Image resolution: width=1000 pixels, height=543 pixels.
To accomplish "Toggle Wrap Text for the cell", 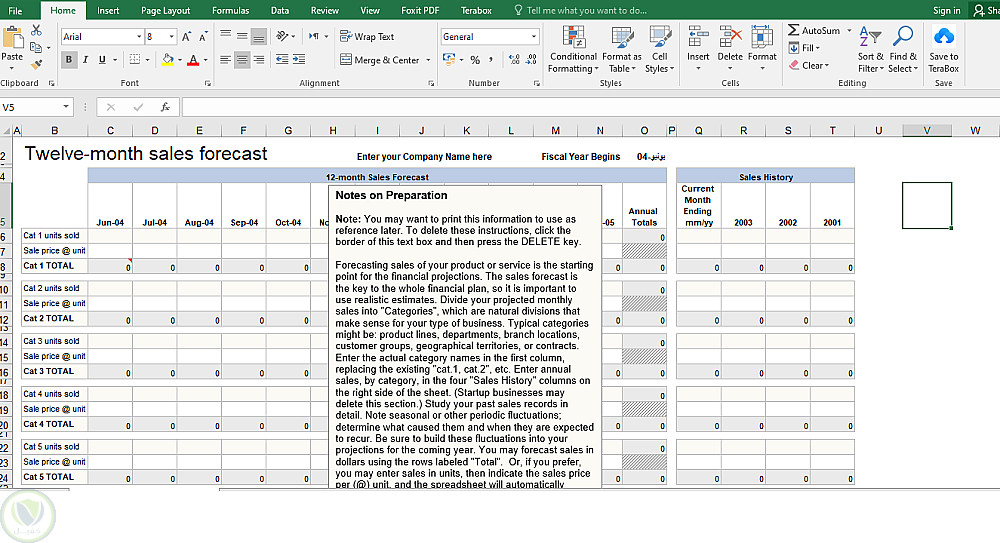I will coord(366,37).
